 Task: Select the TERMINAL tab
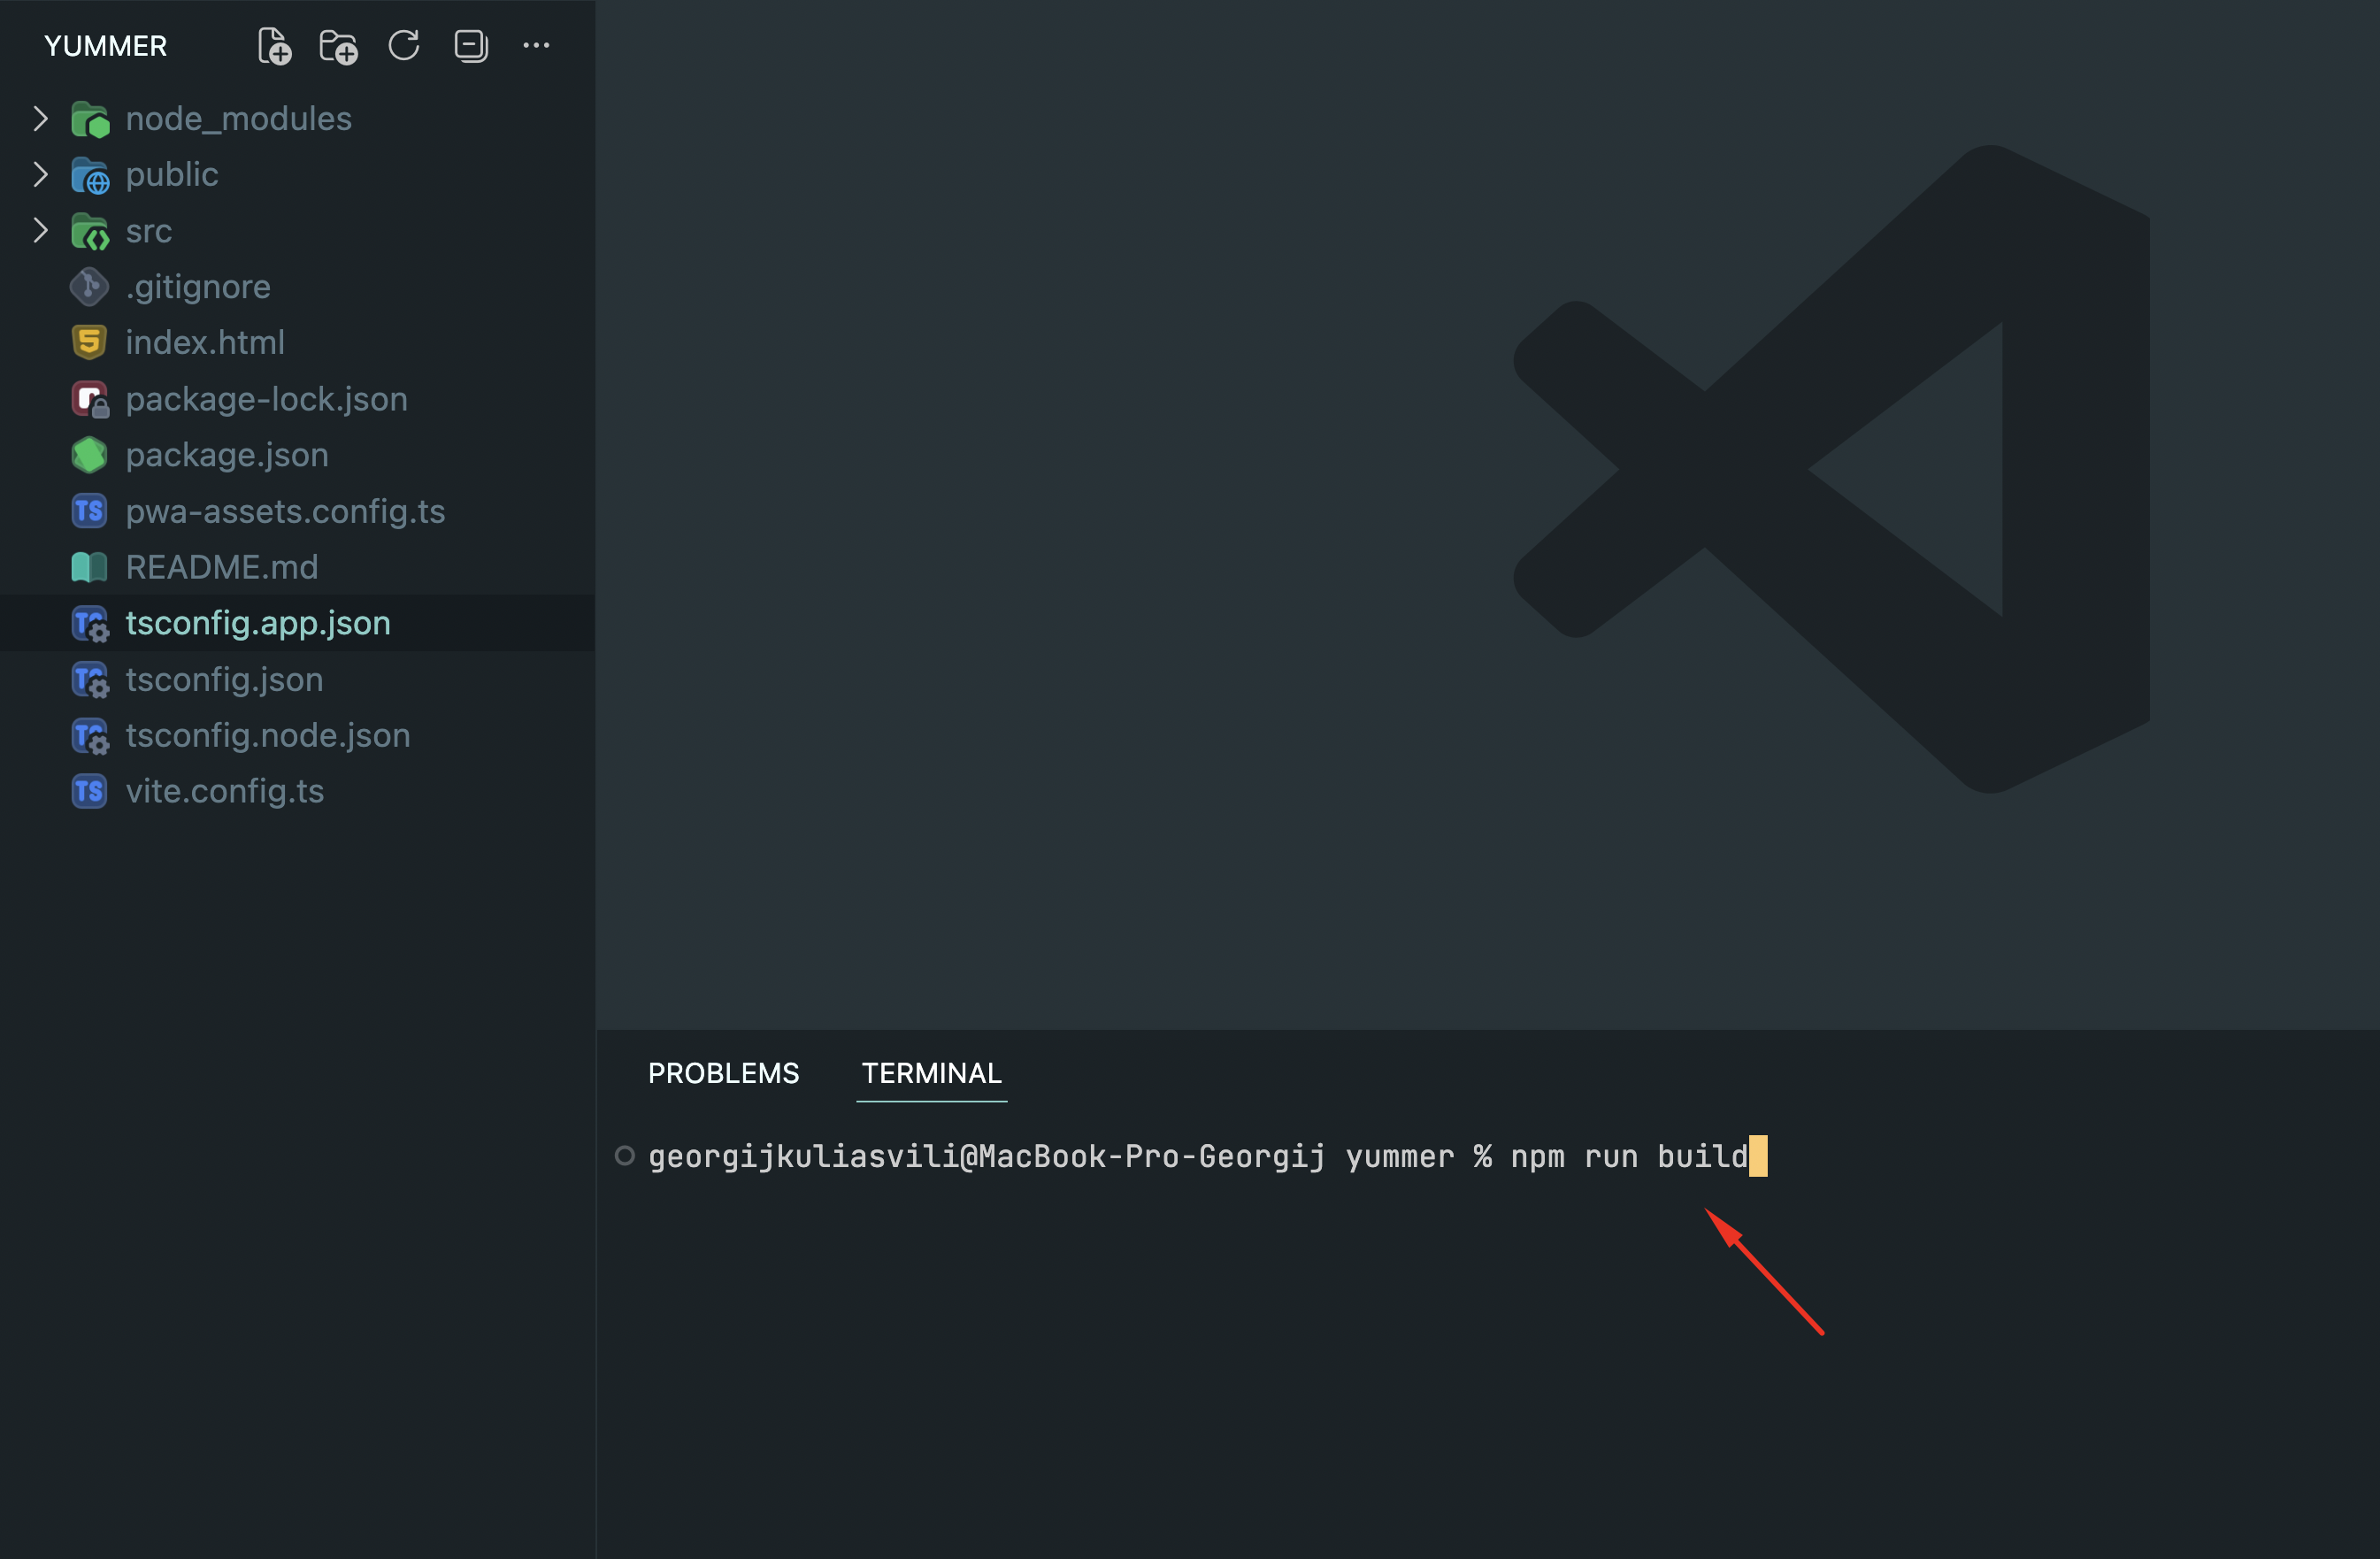pos(931,1073)
